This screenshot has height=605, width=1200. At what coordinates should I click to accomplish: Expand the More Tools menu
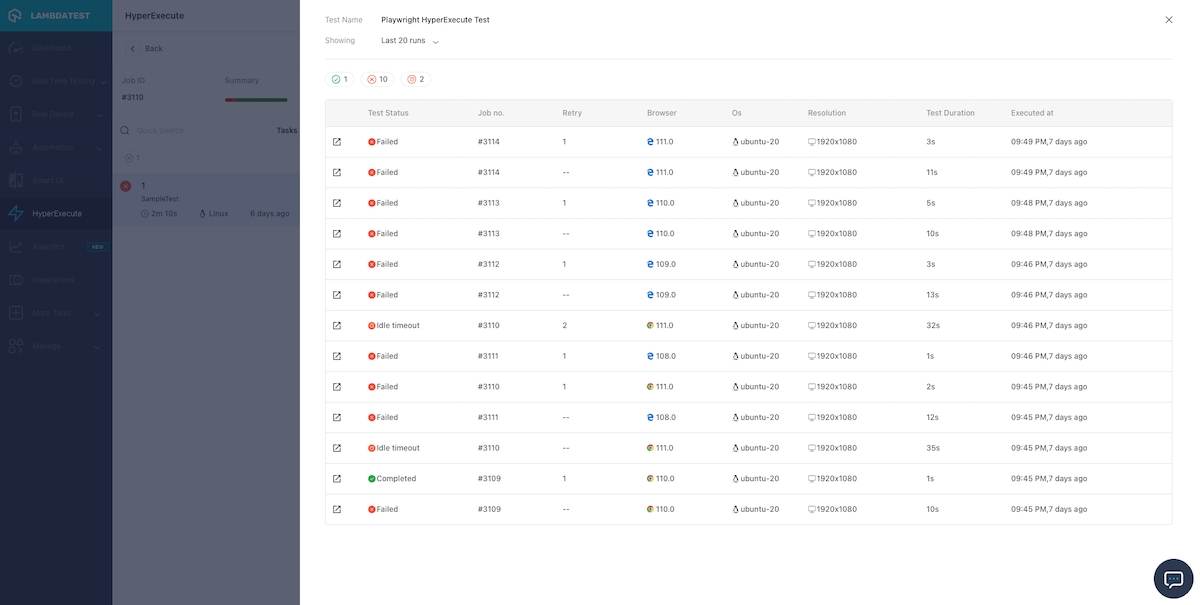(15, 312)
